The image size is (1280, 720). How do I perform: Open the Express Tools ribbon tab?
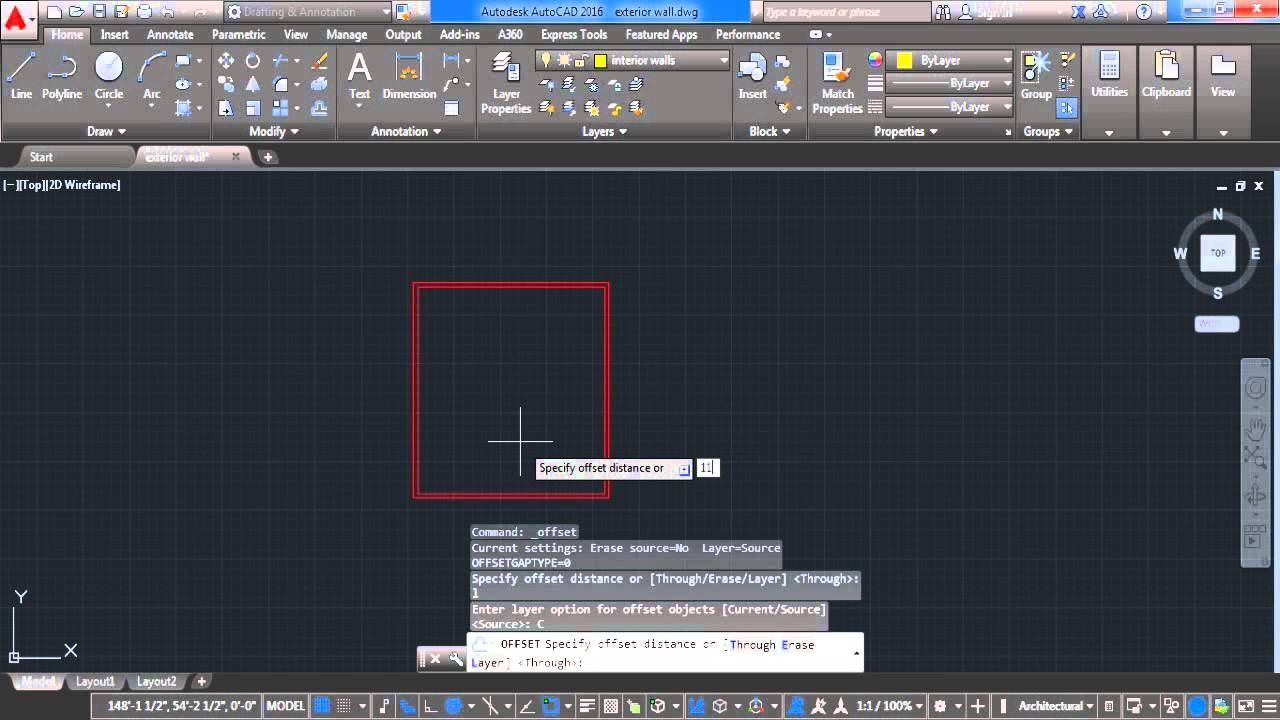click(574, 34)
